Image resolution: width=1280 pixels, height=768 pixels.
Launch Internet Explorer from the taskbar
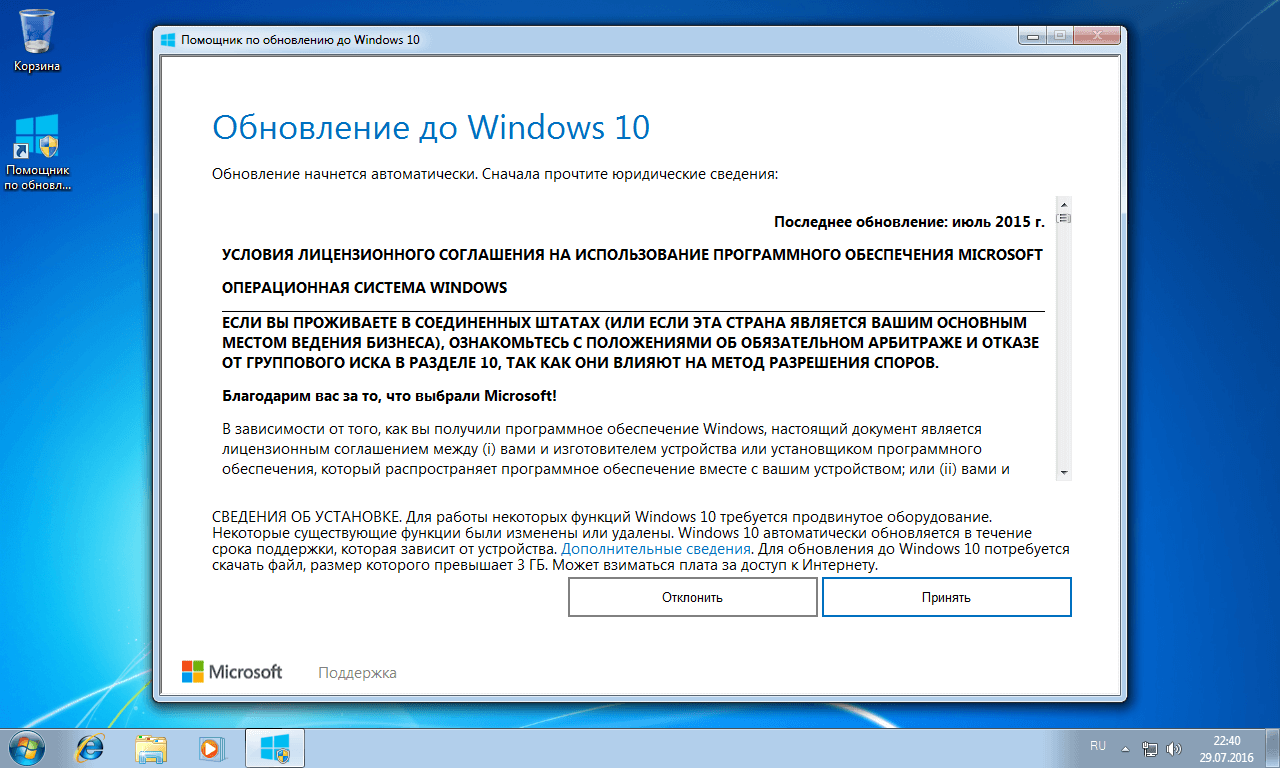pyautogui.click(x=91, y=747)
